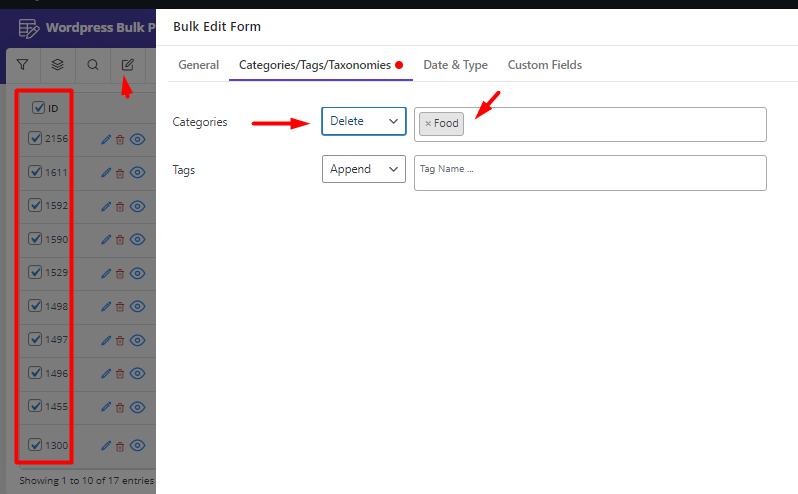Image resolution: width=798 pixels, height=494 pixels.
Task: Edit post 1529 with pencil icon
Action: coord(106,273)
